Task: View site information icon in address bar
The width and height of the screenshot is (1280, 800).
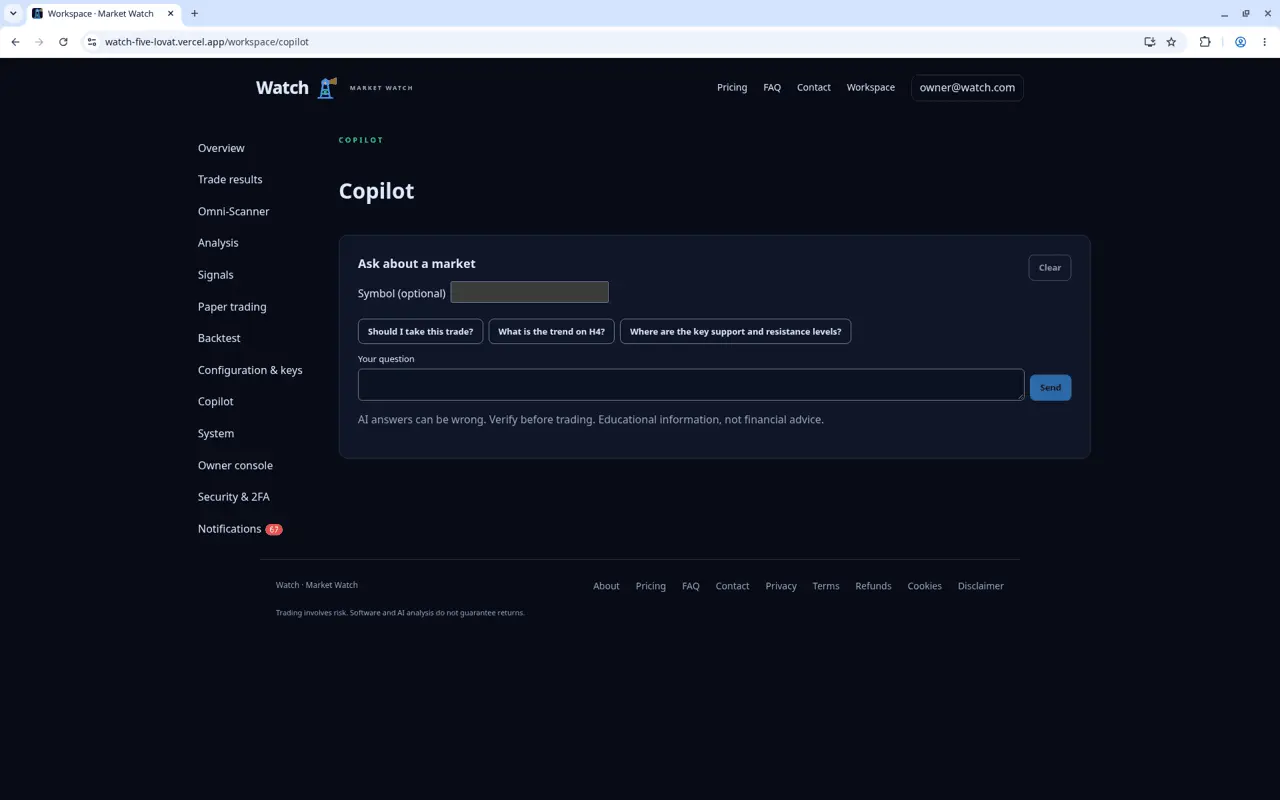Action: pos(91,42)
